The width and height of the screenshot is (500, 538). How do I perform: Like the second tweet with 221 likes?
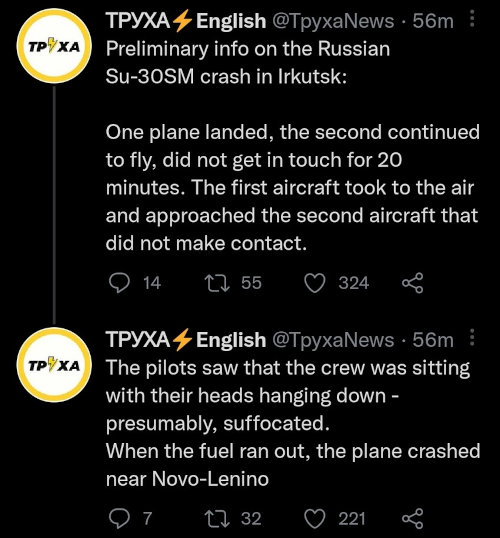(x=315, y=518)
